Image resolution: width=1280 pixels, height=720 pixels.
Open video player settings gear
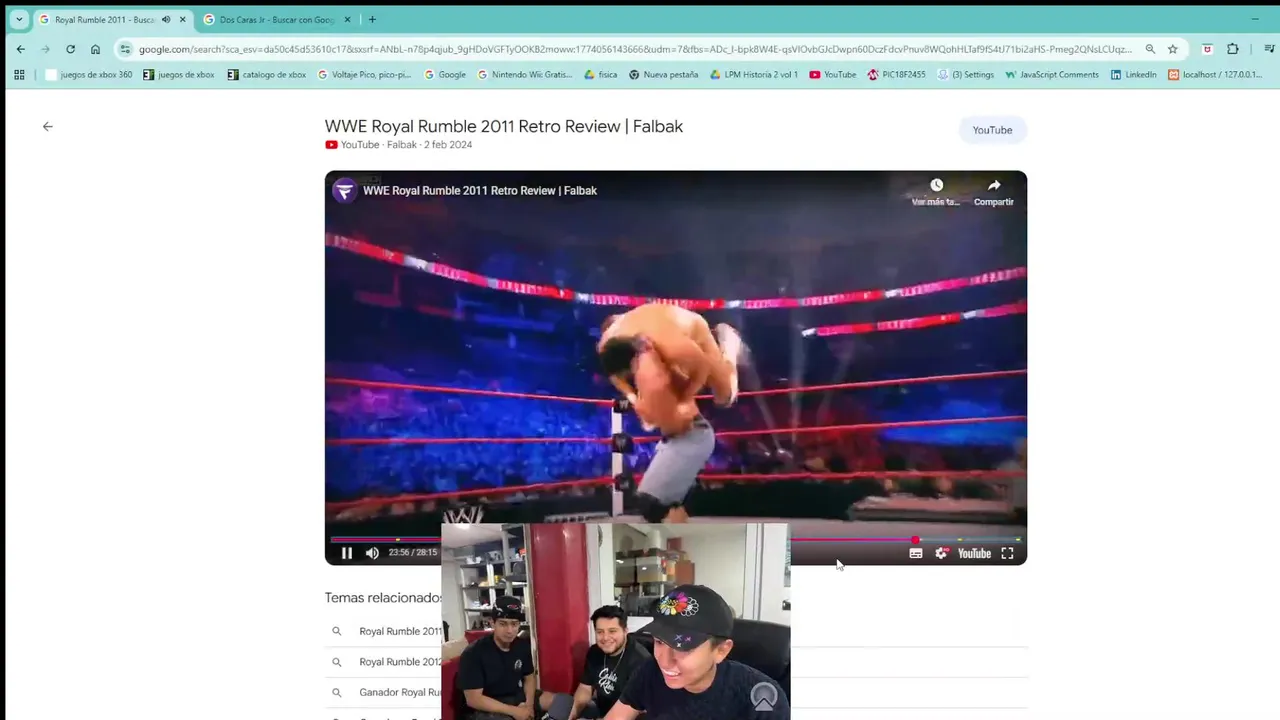[x=941, y=553]
